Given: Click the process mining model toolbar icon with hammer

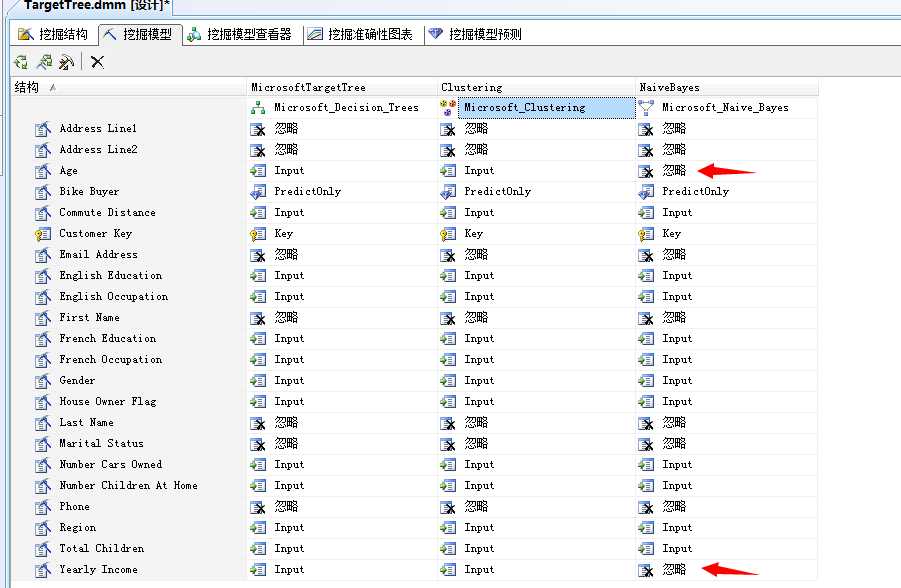Looking at the screenshot, I should coord(67,62).
